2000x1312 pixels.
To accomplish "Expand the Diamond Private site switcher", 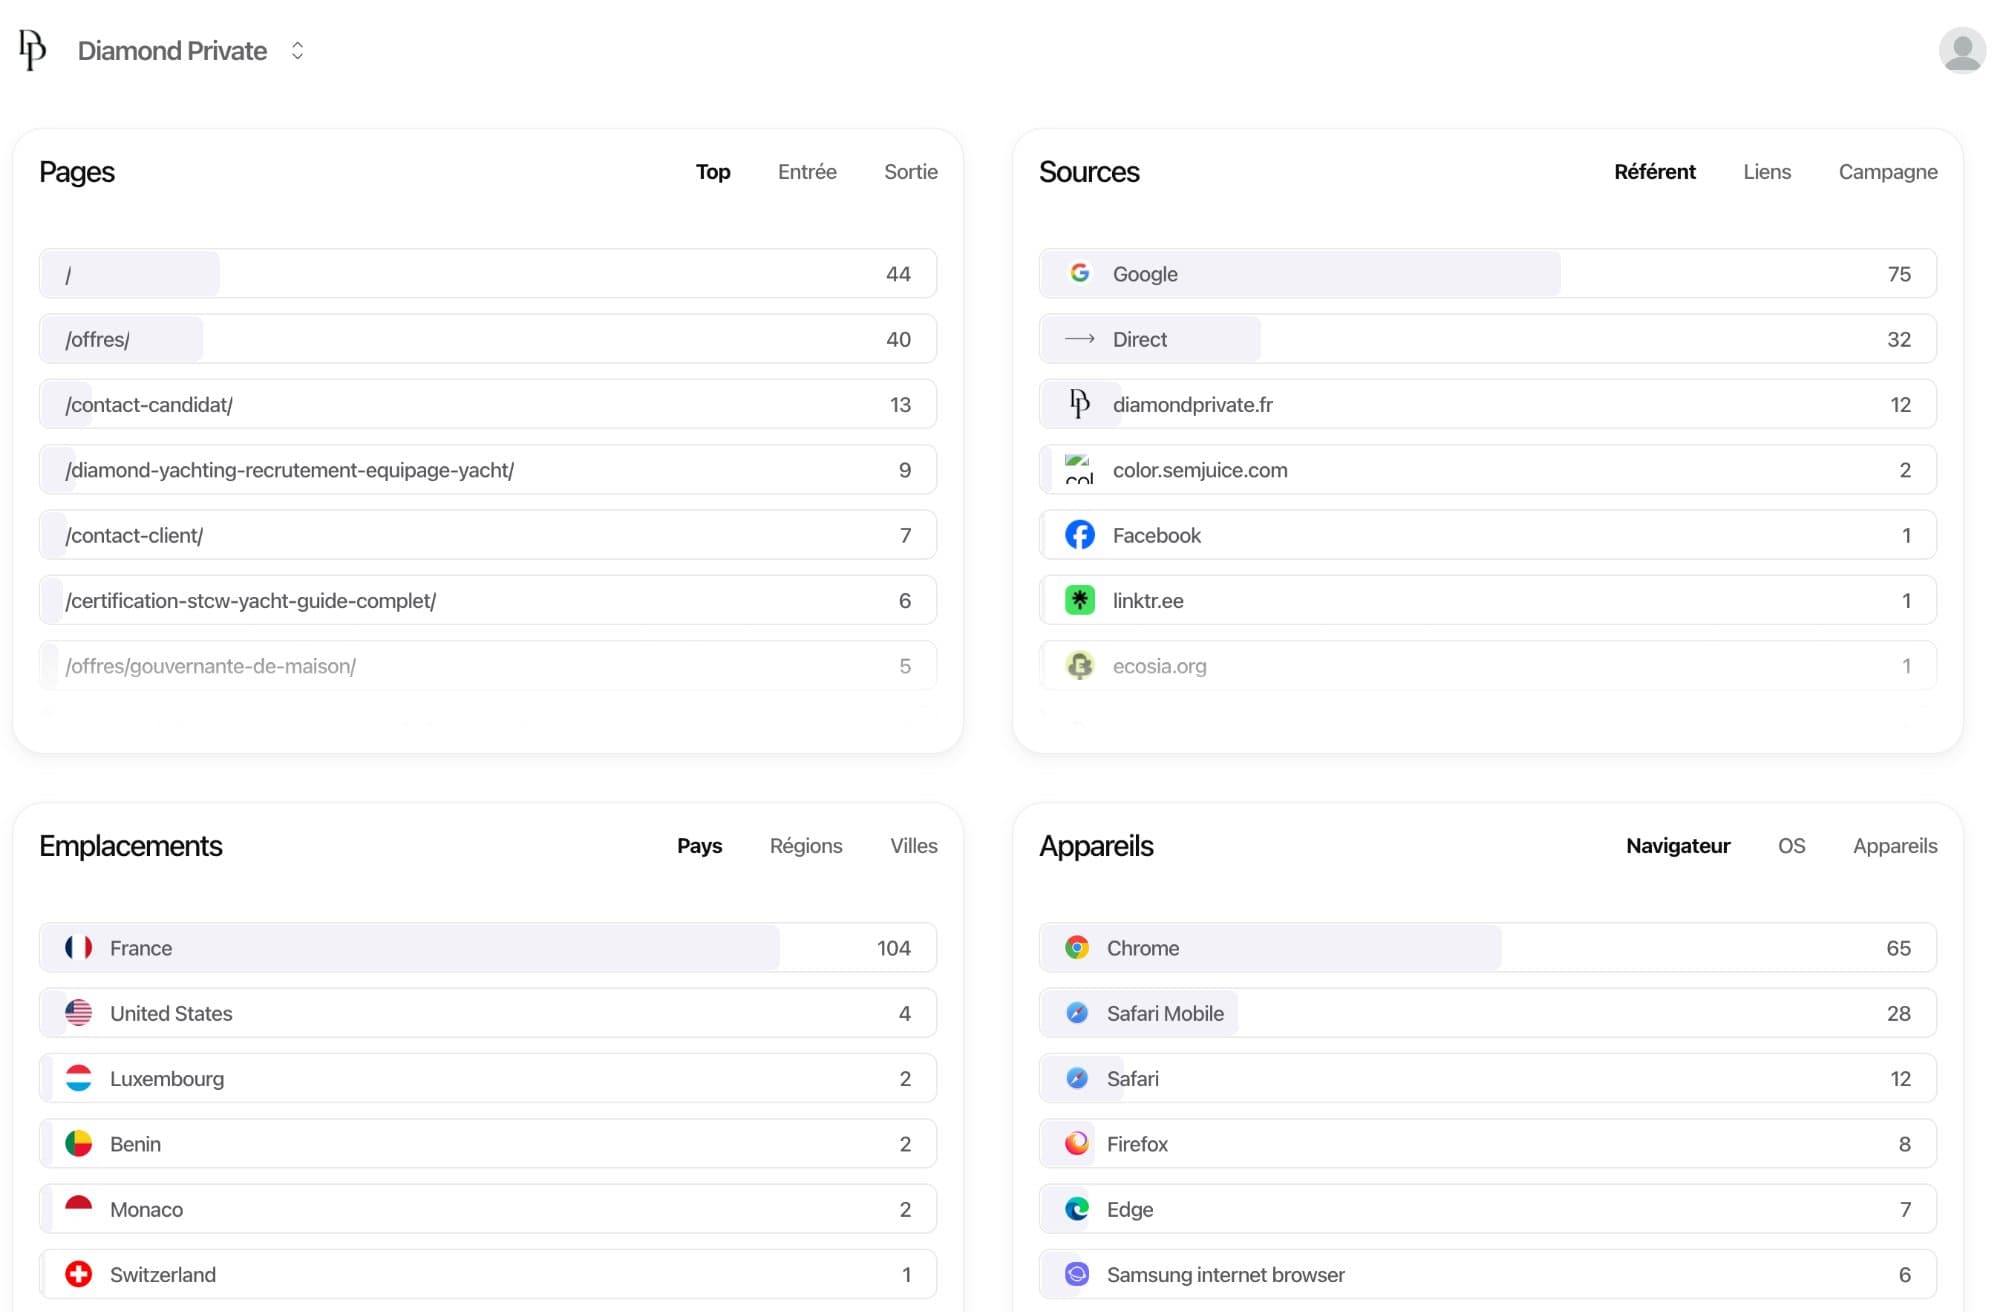I will point(297,51).
